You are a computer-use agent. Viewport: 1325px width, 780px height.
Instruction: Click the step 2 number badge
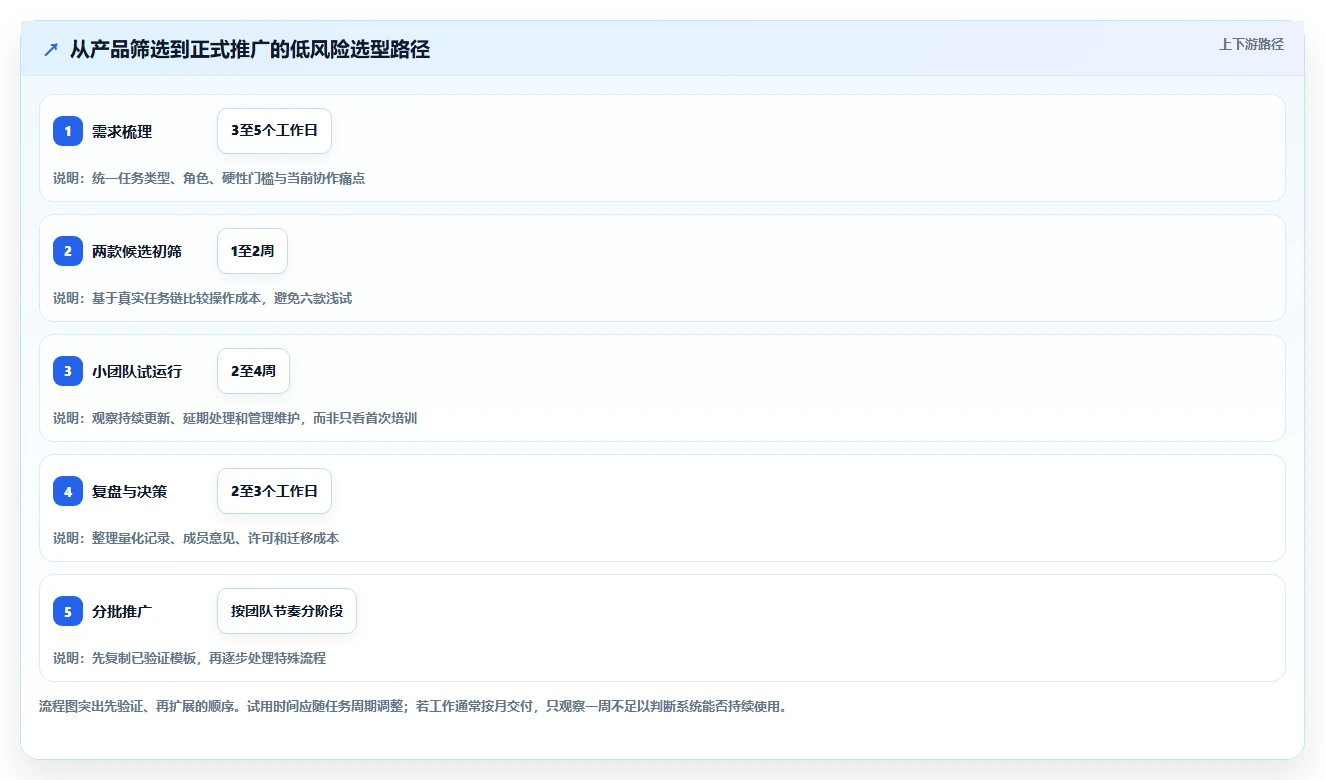[68, 251]
